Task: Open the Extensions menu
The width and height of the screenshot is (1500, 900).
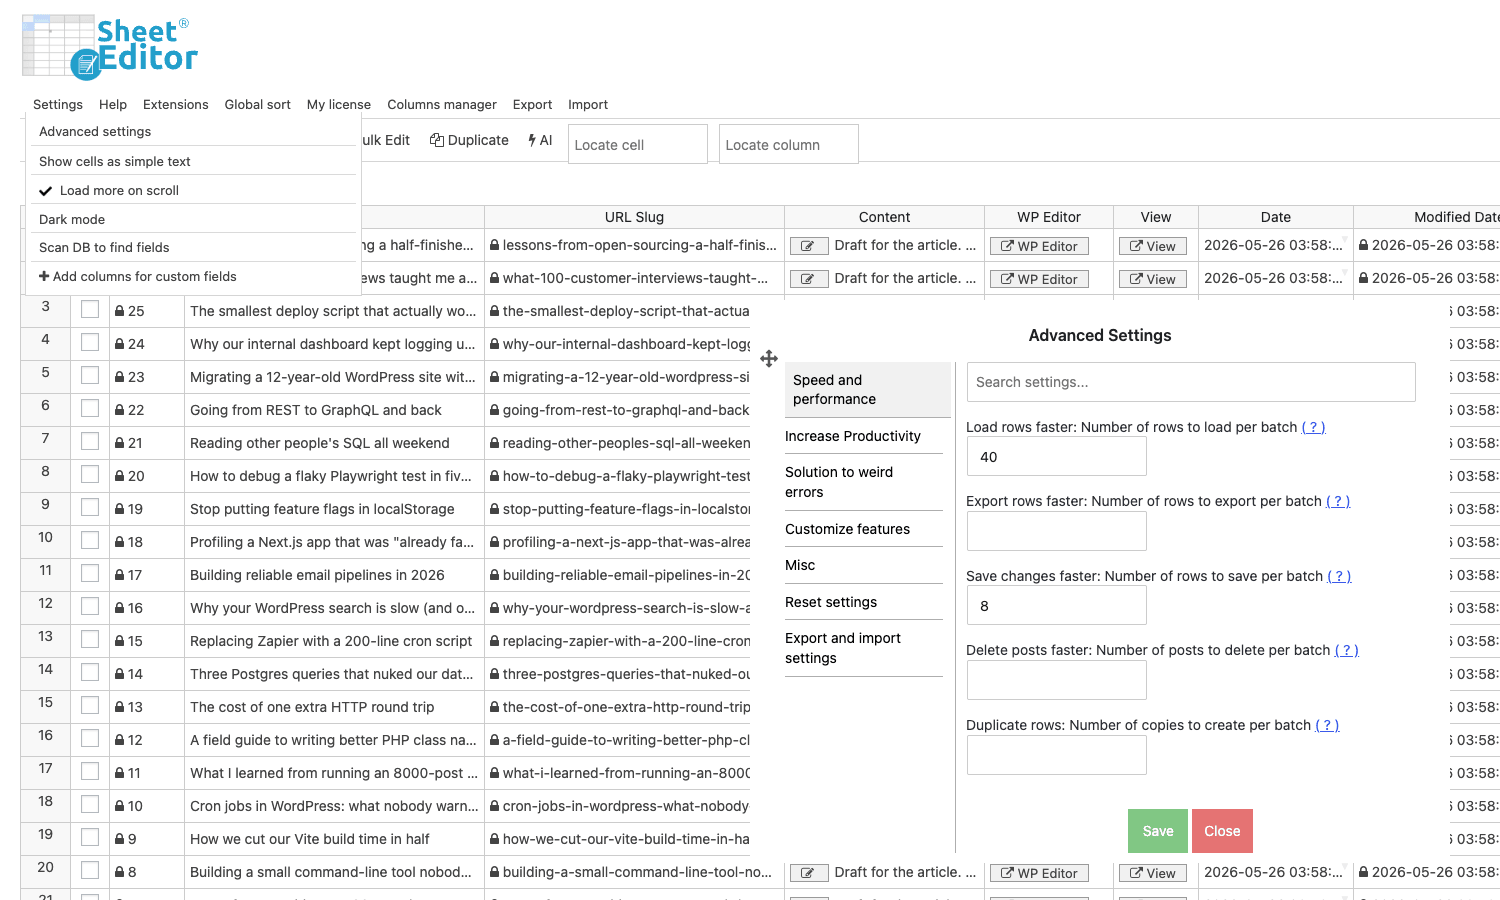Action: 176,104
